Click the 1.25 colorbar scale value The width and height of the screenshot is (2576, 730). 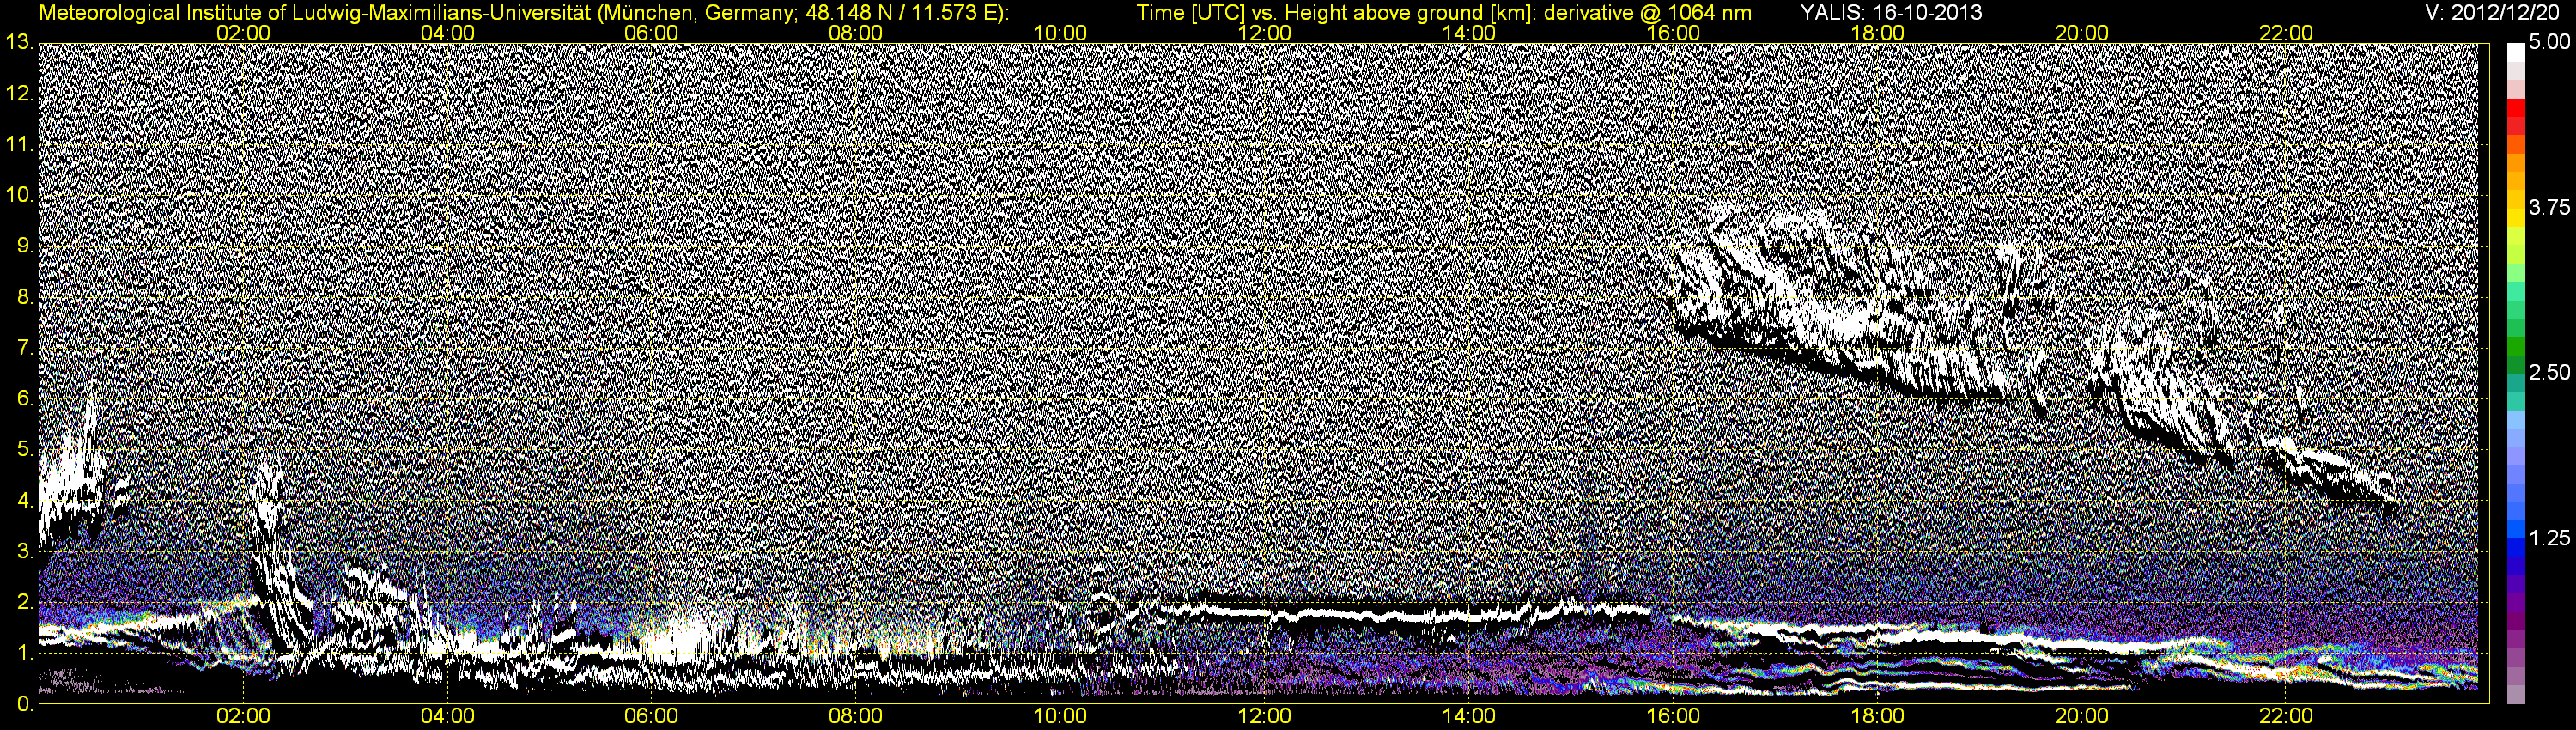[2549, 538]
